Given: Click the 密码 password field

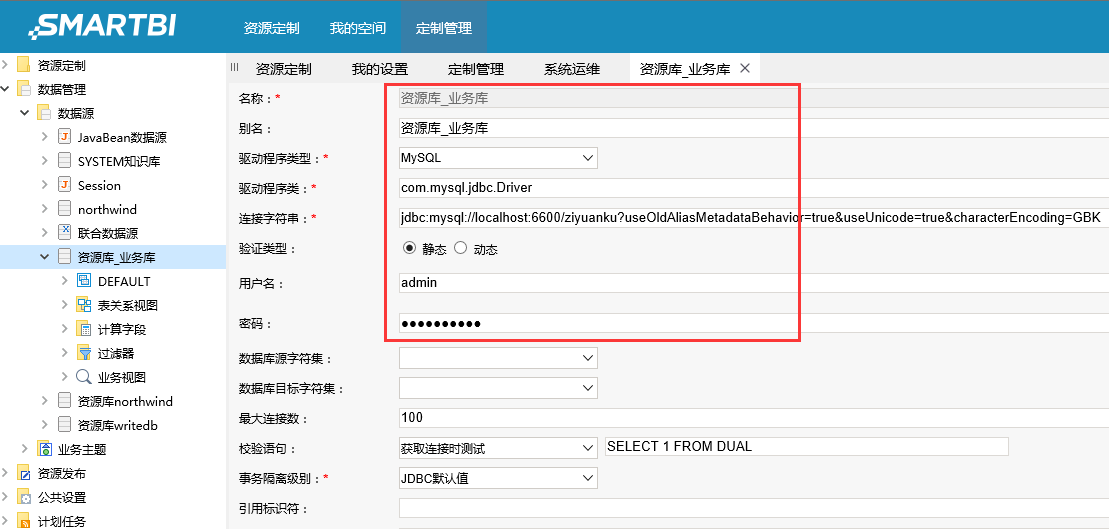Looking at the screenshot, I should coord(754,323).
